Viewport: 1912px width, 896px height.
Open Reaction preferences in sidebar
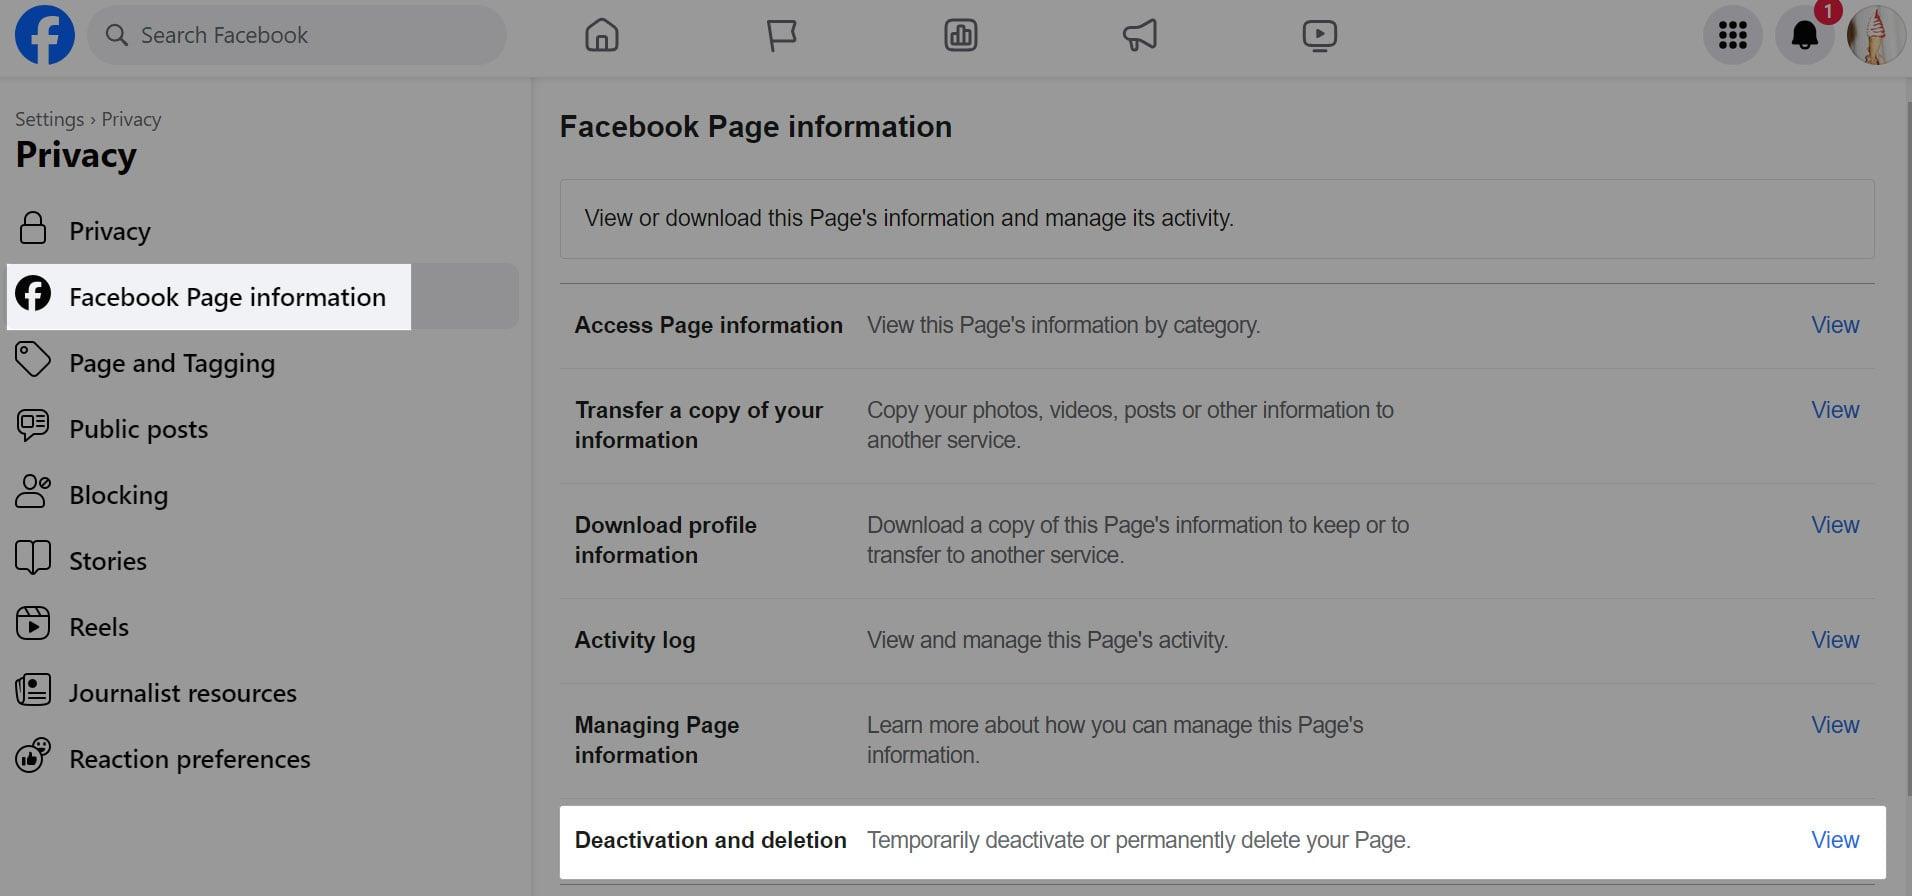[x=189, y=759]
